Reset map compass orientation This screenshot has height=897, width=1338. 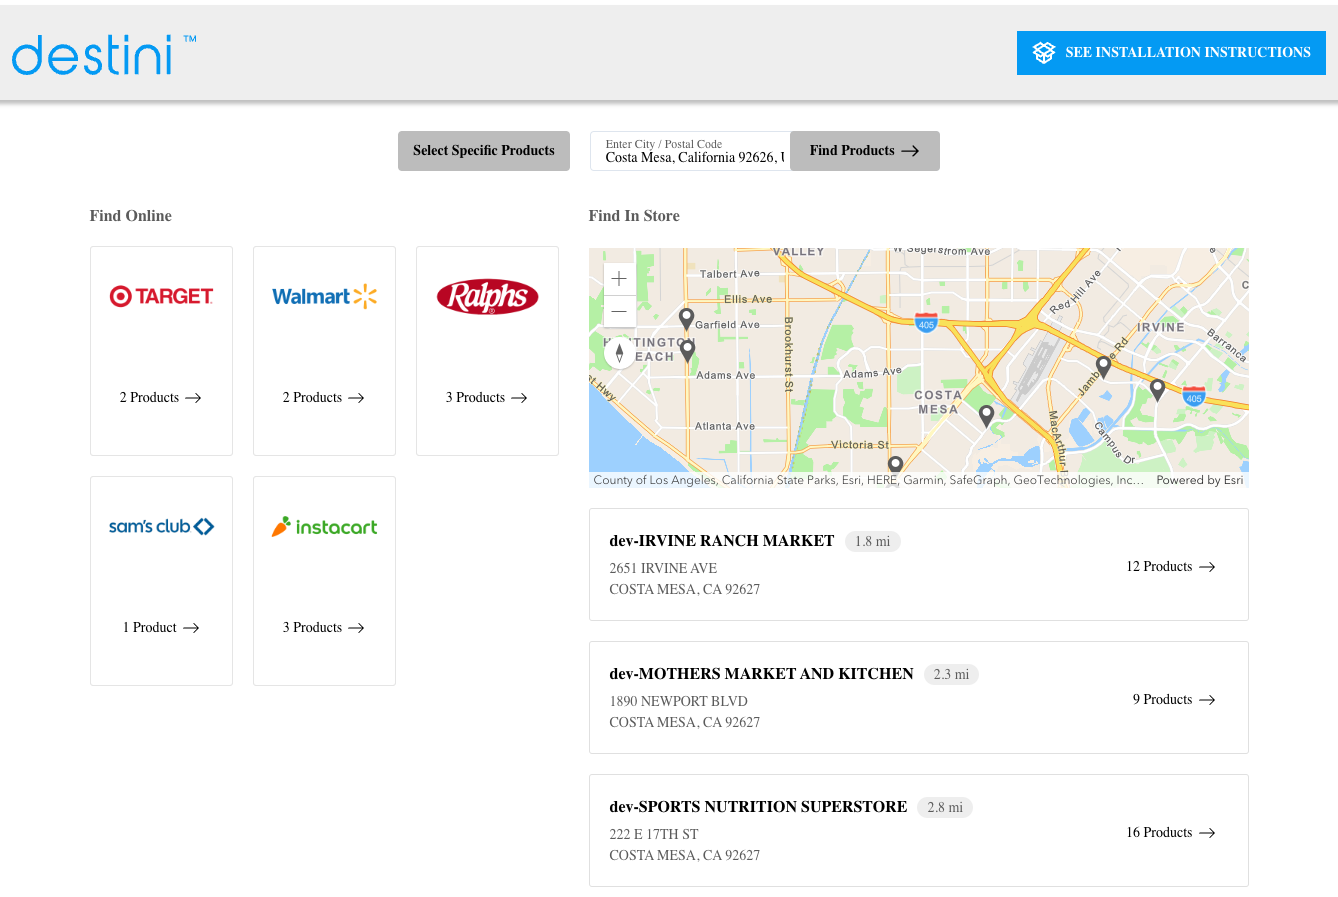(x=620, y=353)
